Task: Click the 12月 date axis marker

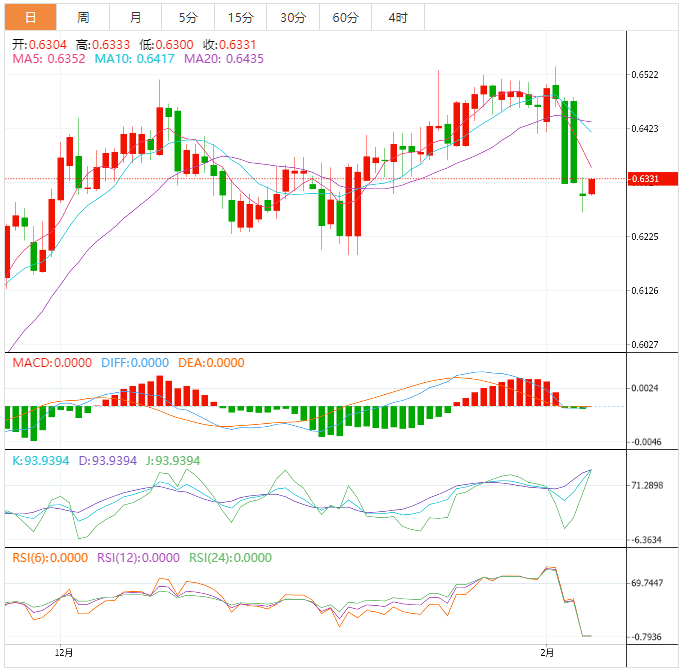Action: (x=63, y=652)
